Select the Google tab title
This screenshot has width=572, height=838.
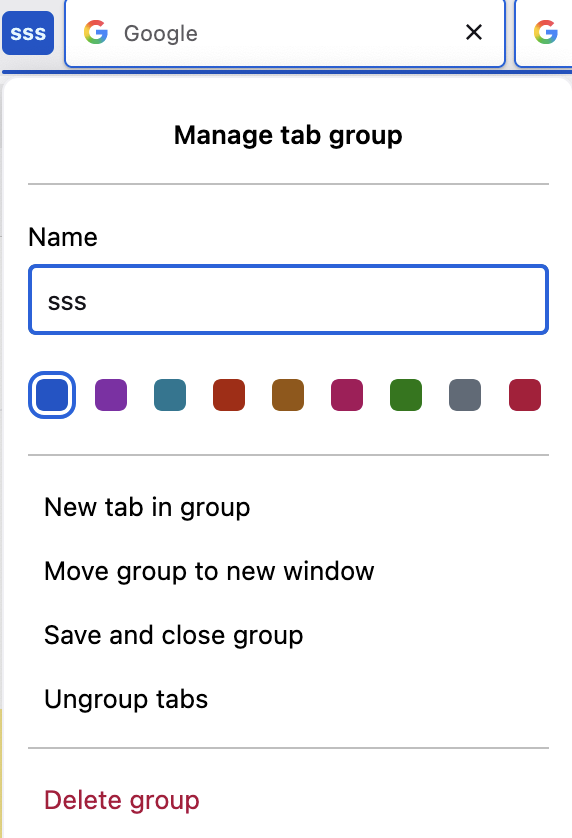point(161,33)
